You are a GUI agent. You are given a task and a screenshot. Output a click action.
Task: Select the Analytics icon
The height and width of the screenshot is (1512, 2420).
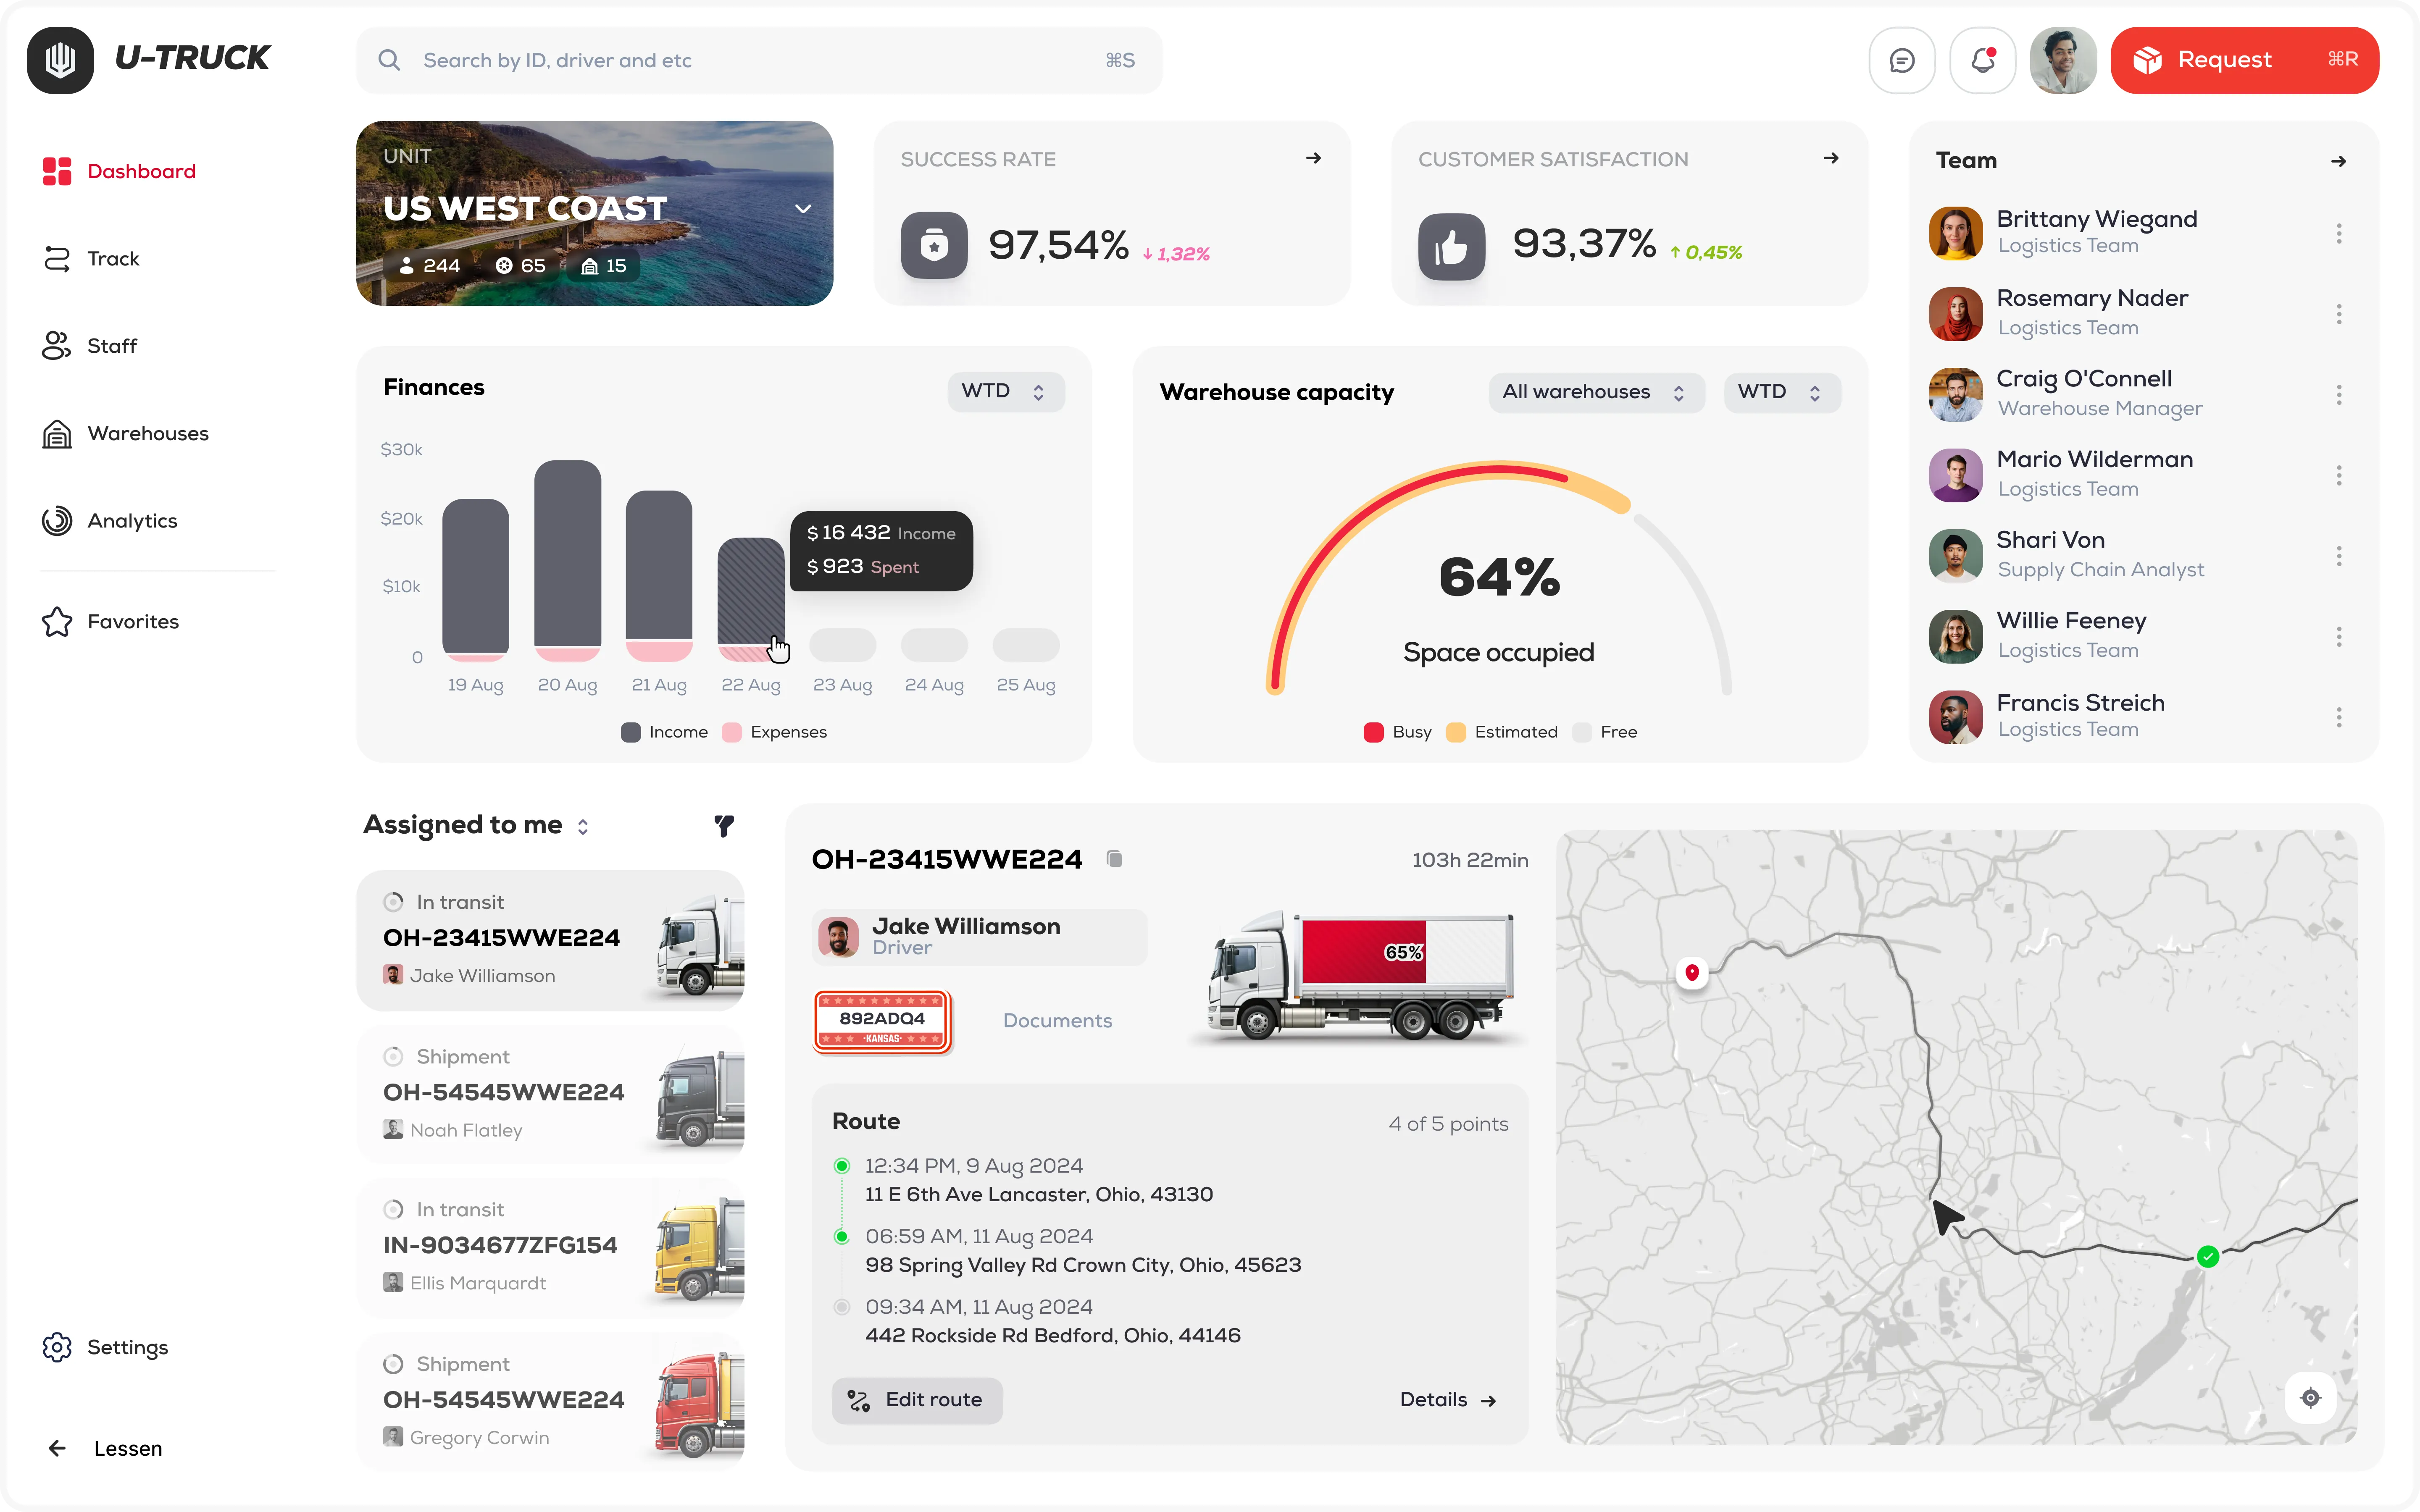point(57,520)
